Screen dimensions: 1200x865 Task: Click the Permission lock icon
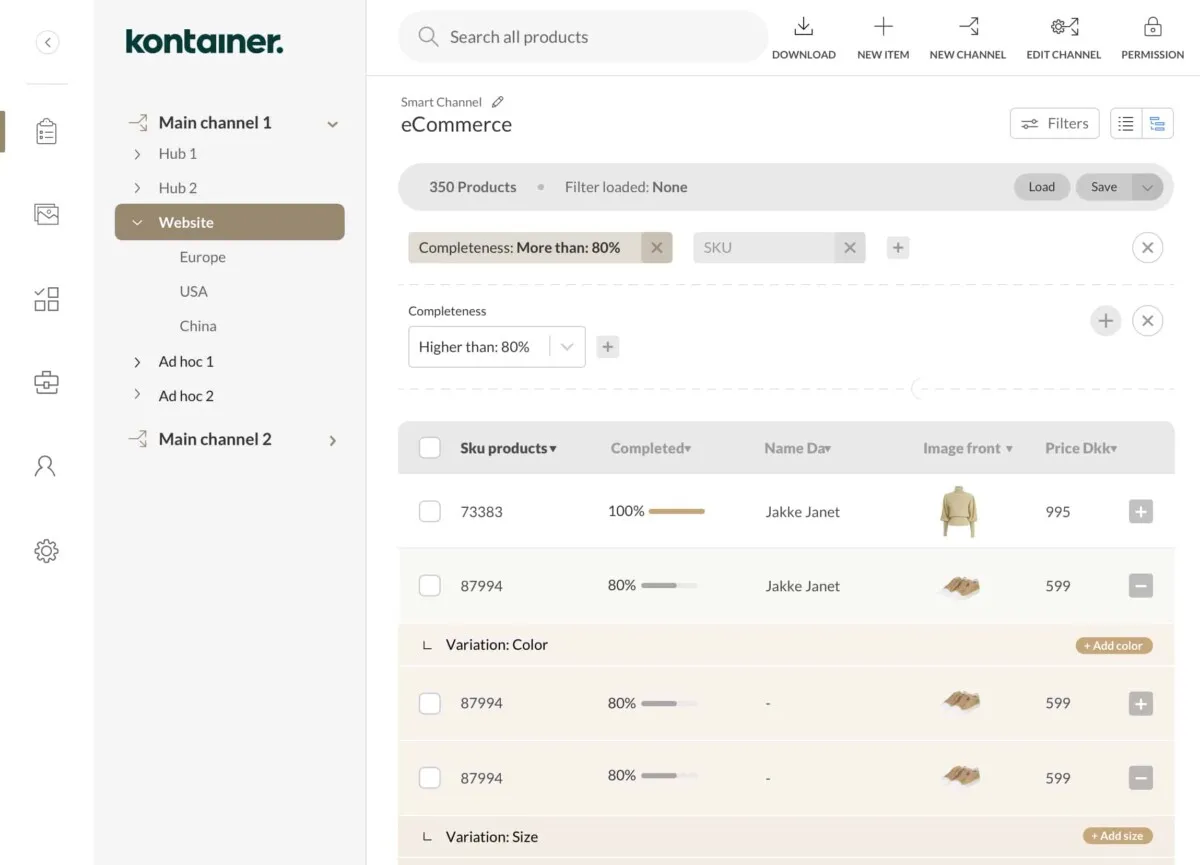[1152, 27]
